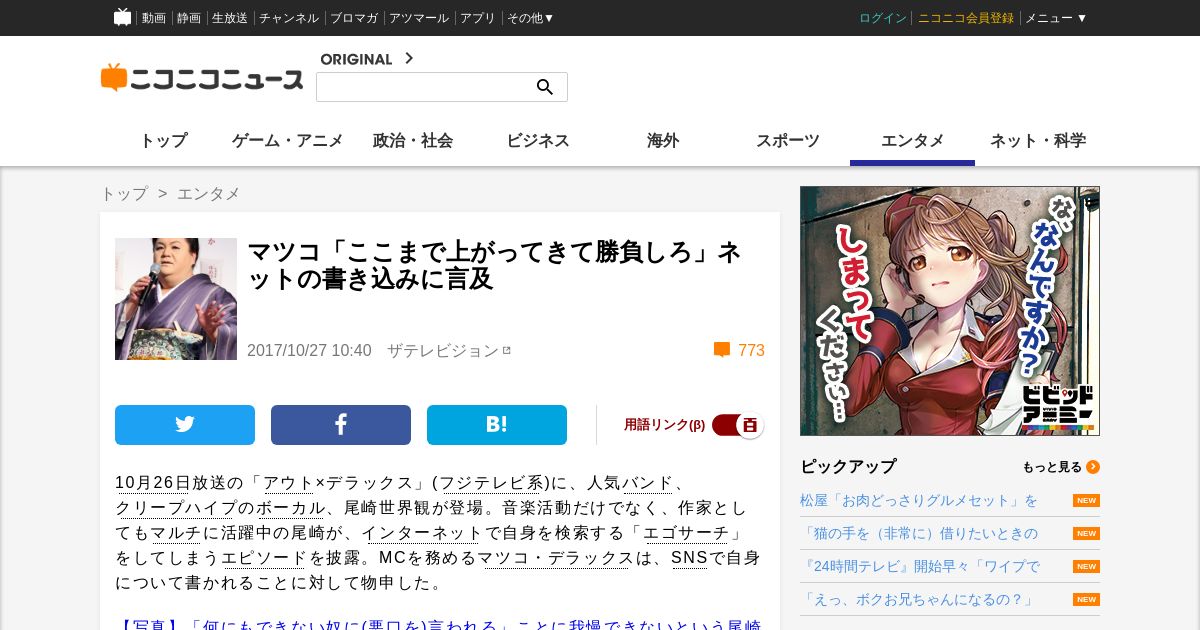
Task: Bookmark article with Hatena B! button
Action: [497, 425]
